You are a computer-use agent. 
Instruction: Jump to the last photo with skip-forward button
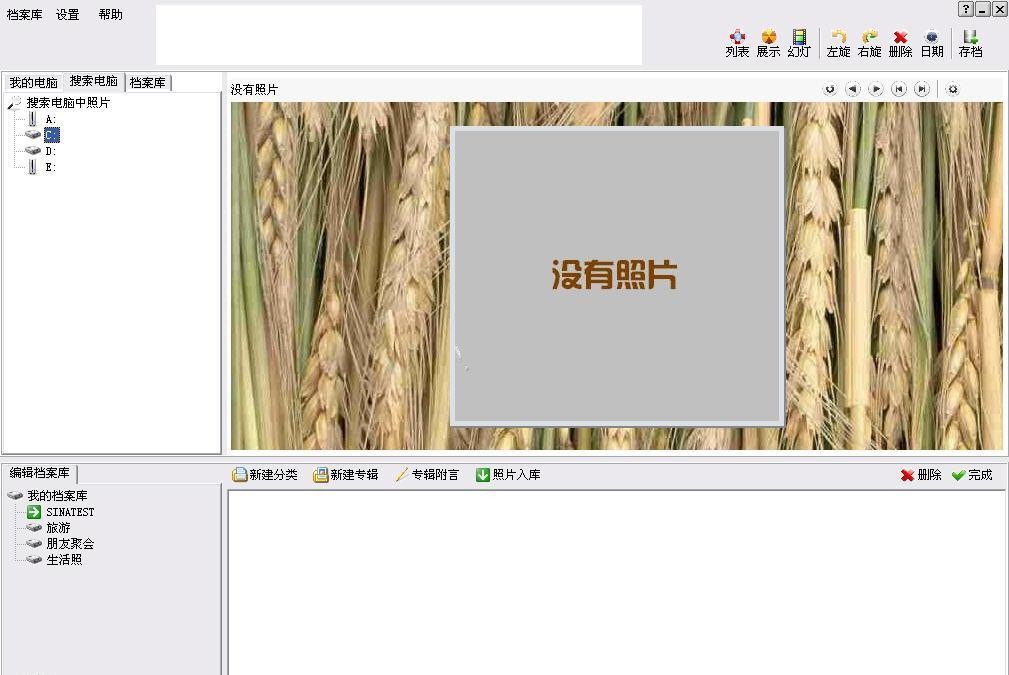[922, 89]
